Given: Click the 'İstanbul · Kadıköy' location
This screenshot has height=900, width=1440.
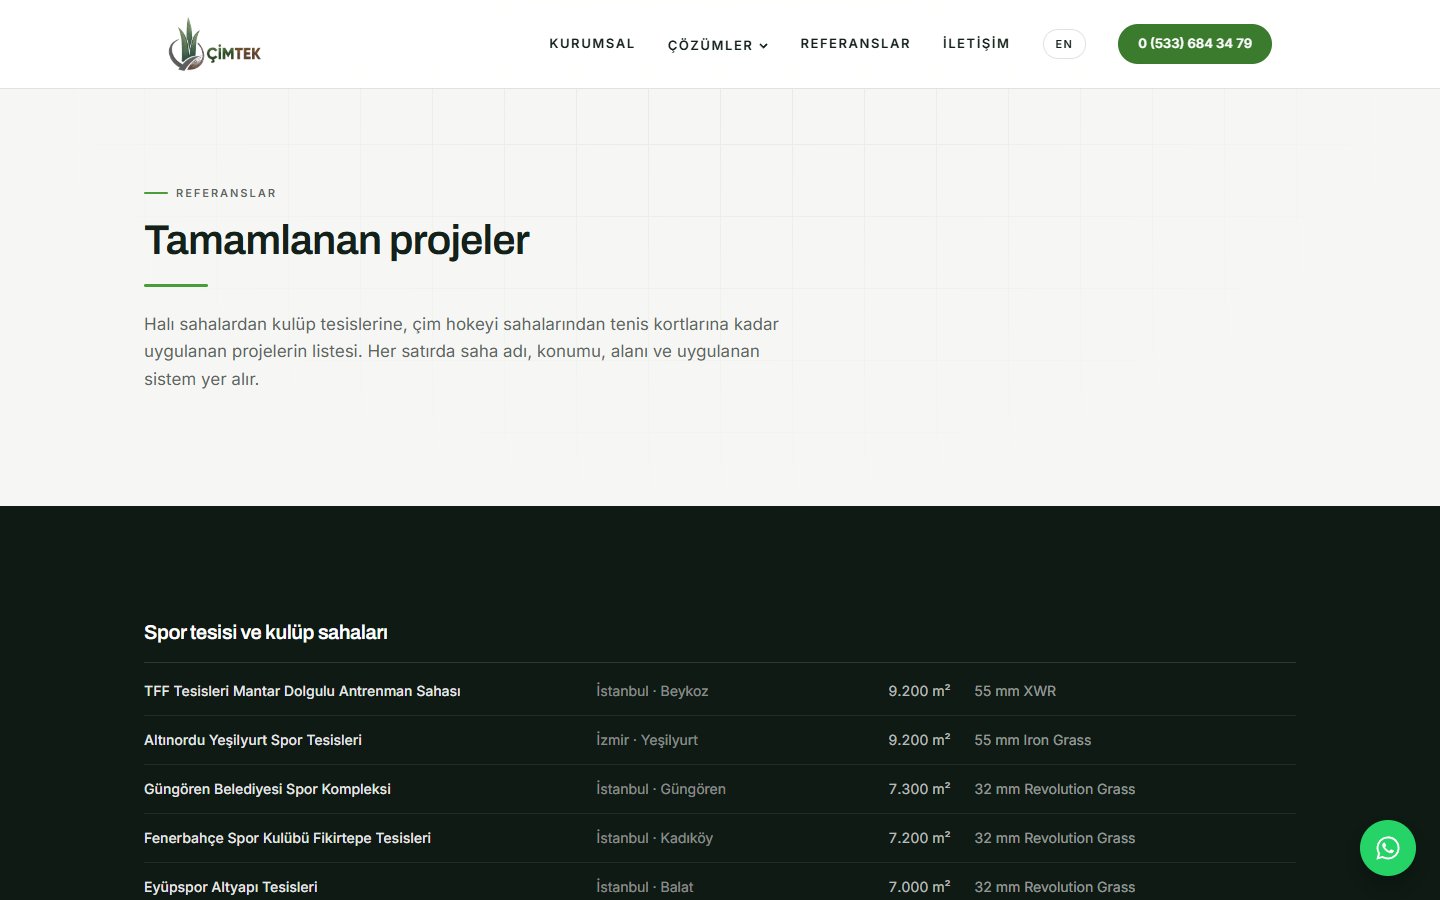Looking at the screenshot, I should pos(654,838).
